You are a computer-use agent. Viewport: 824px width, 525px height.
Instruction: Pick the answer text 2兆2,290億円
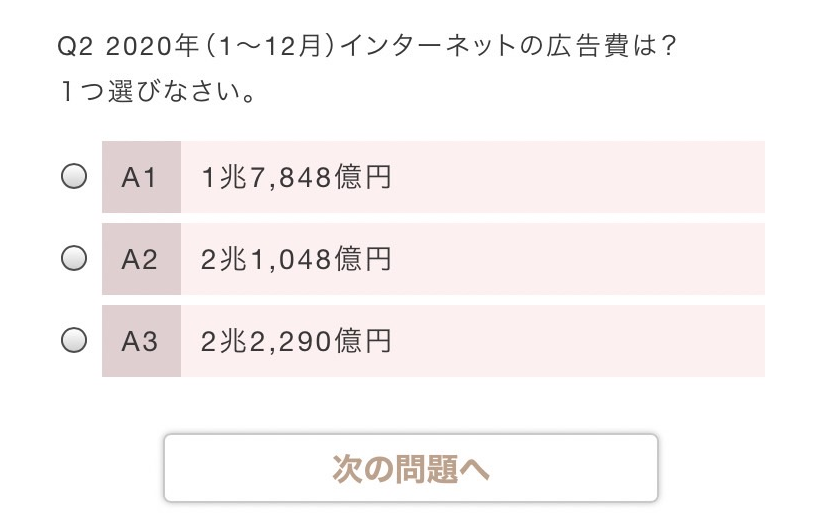(295, 342)
